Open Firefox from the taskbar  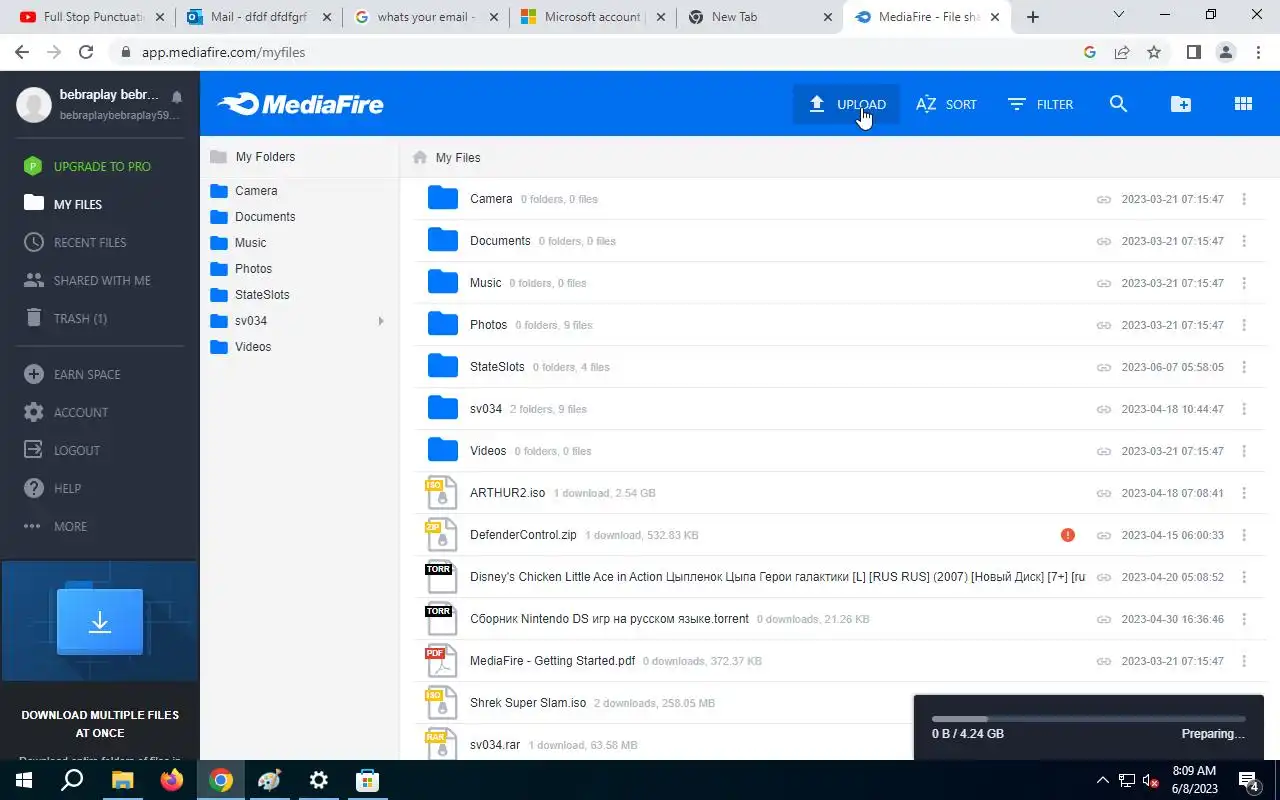point(172,780)
